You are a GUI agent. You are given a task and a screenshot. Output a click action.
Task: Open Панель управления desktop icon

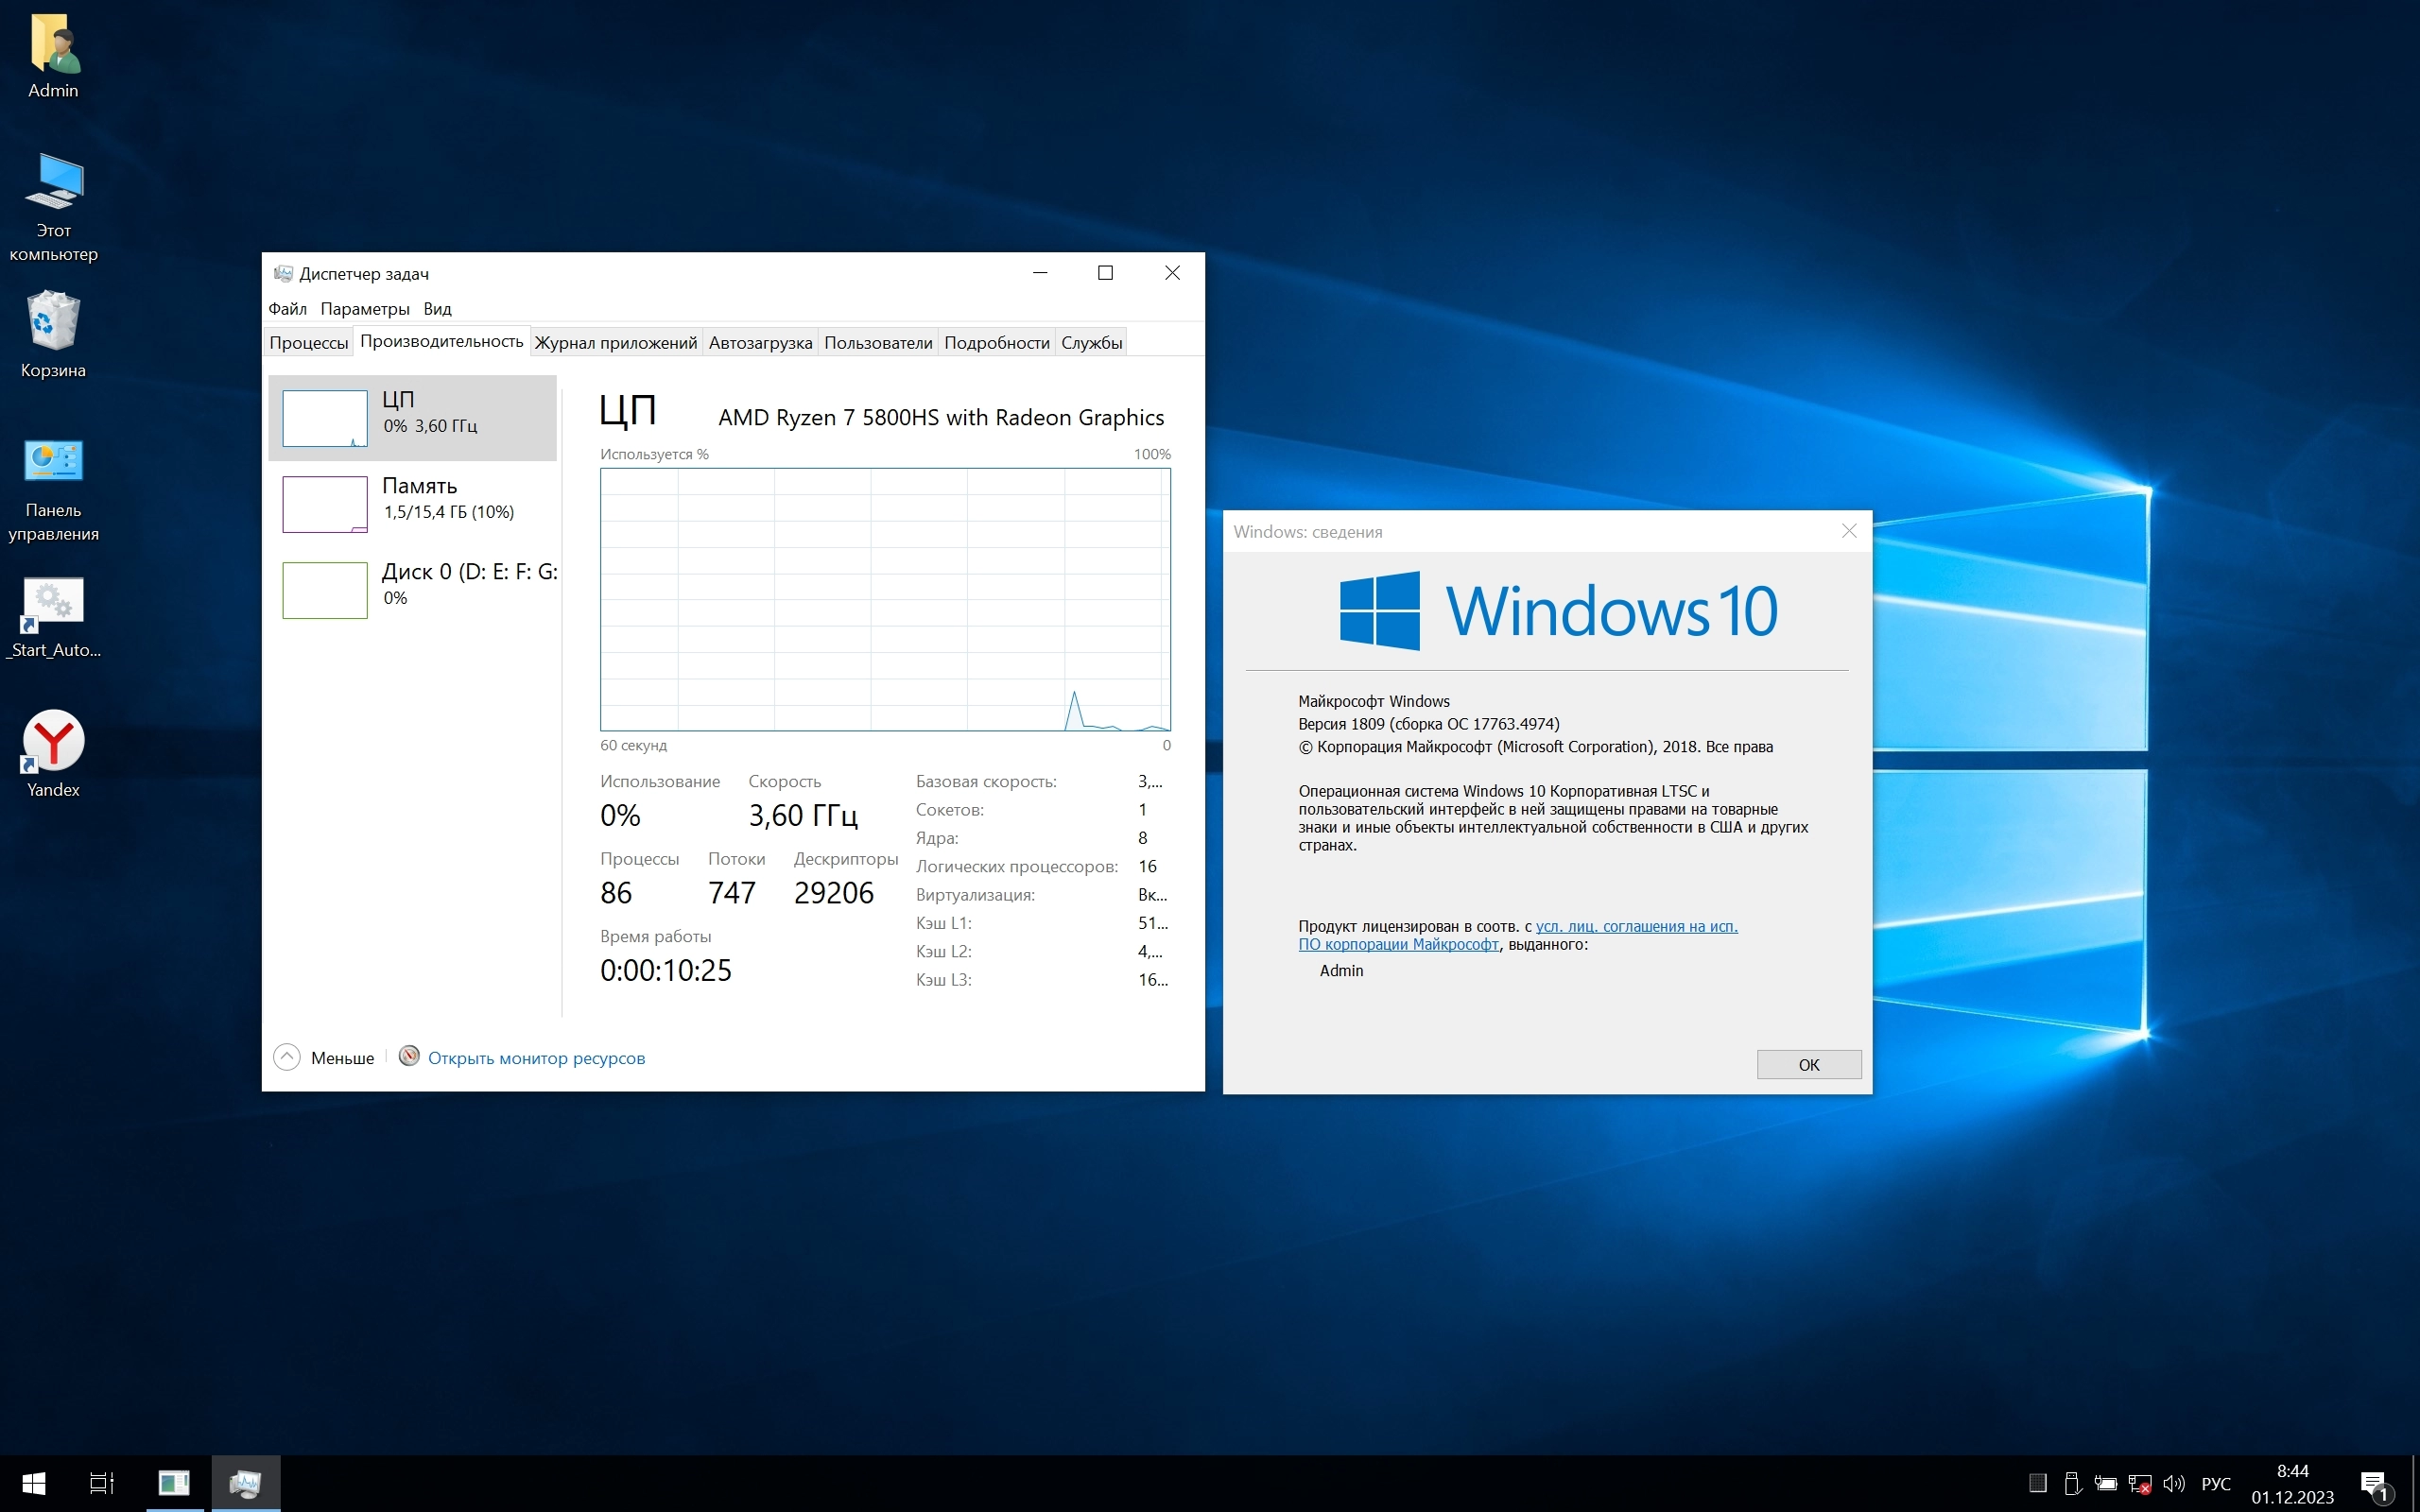[53, 462]
